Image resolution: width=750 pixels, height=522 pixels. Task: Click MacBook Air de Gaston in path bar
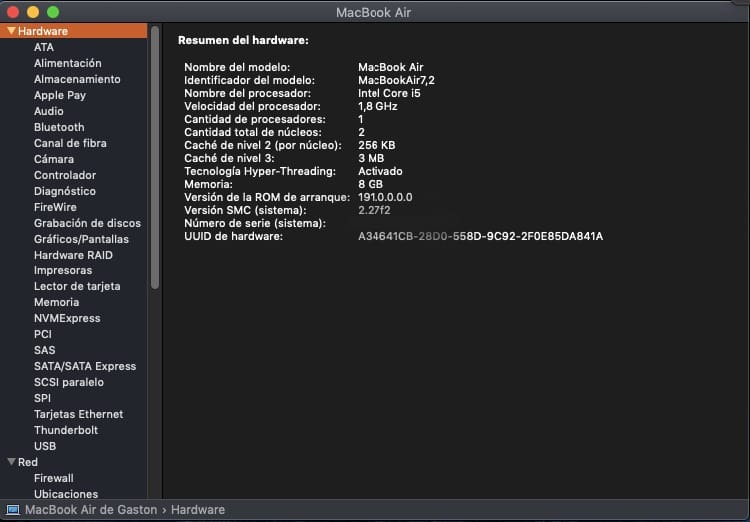click(91, 510)
